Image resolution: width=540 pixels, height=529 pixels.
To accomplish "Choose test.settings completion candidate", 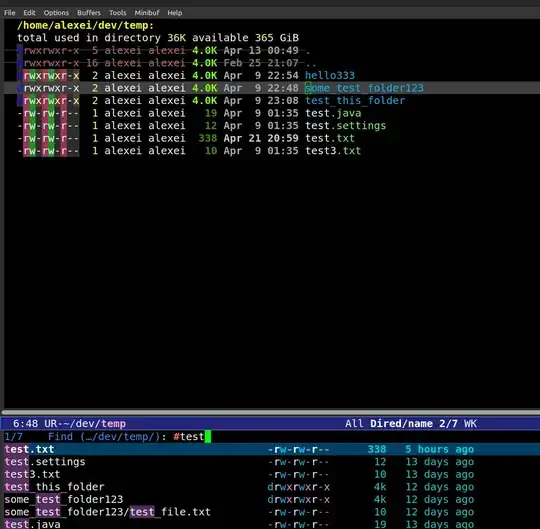I will [x=270, y=462].
